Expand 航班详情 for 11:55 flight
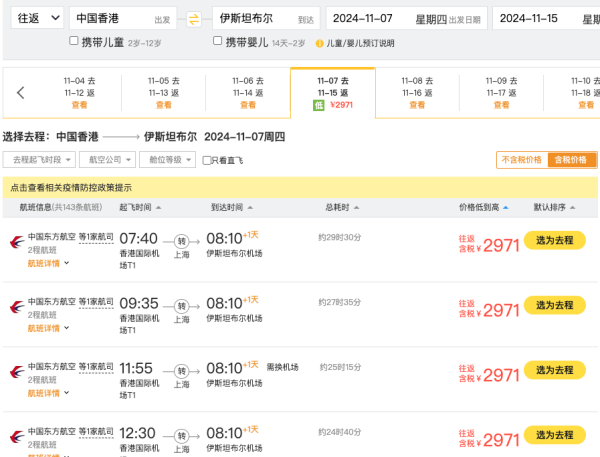This screenshot has height=457, width=600. 48,393
